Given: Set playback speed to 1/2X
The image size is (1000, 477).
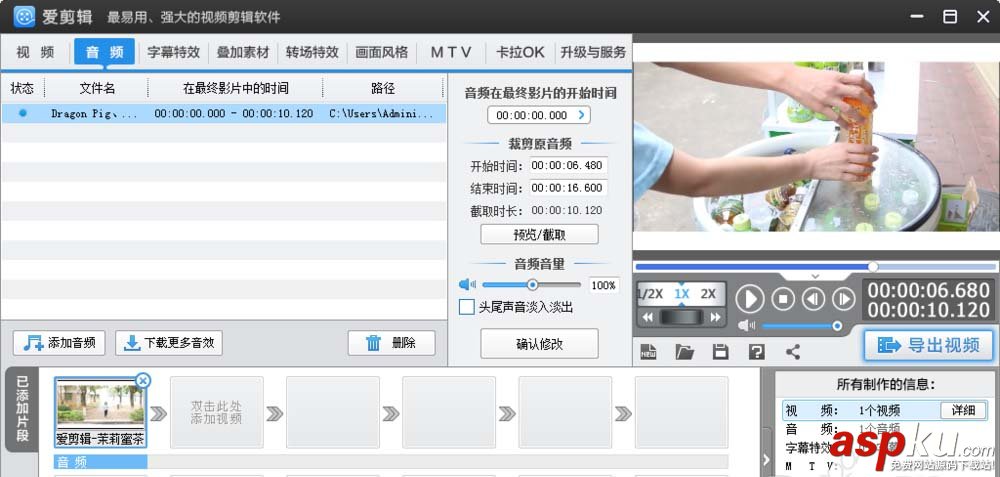Looking at the screenshot, I should (651, 294).
